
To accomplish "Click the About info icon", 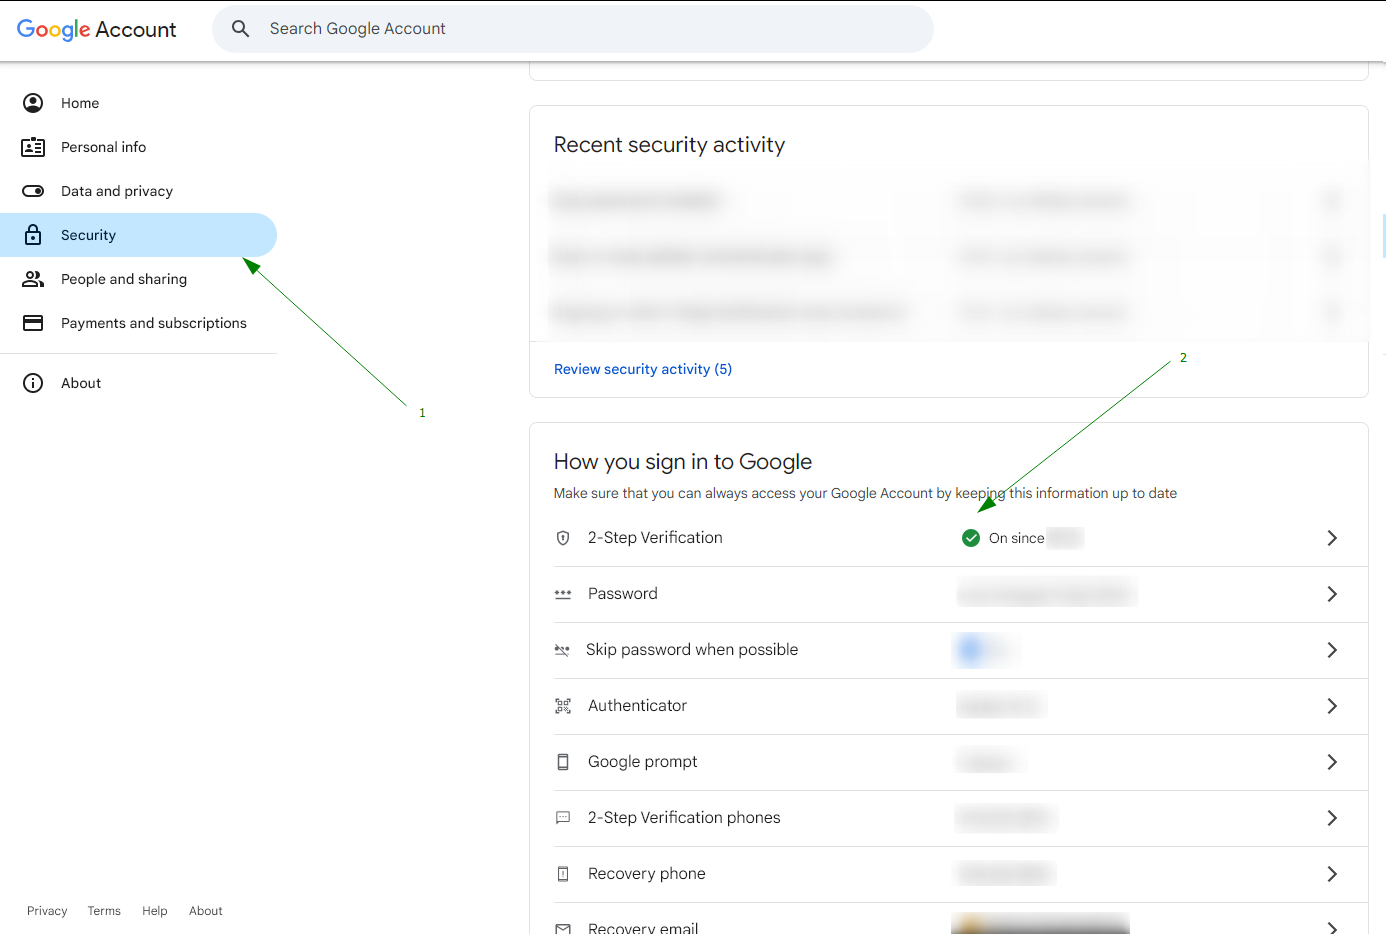I will click(33, 383).
